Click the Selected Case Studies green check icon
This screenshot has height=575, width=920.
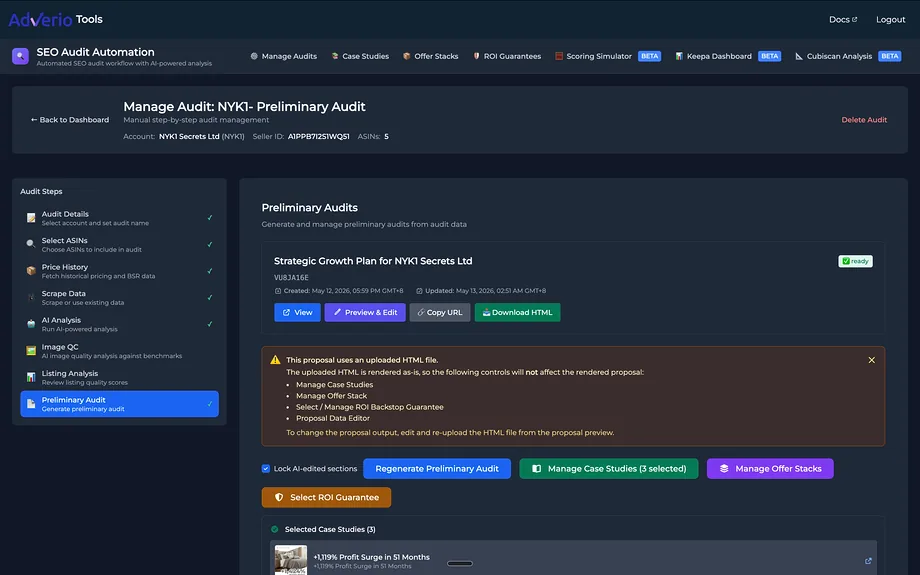275,529
